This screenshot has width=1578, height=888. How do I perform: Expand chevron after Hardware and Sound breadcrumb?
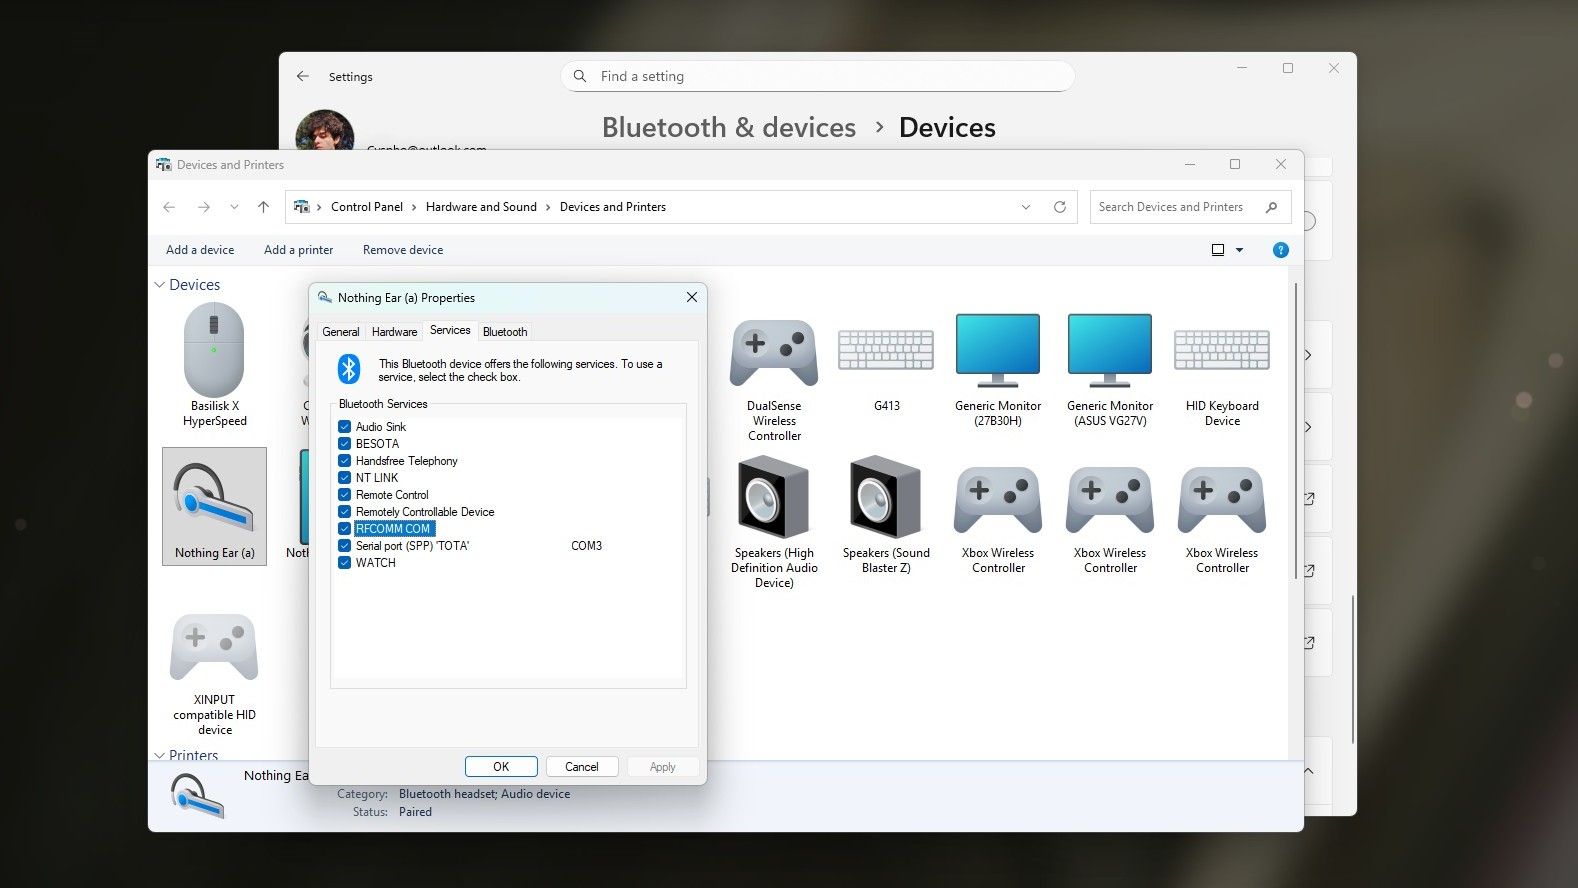point(548,207)
